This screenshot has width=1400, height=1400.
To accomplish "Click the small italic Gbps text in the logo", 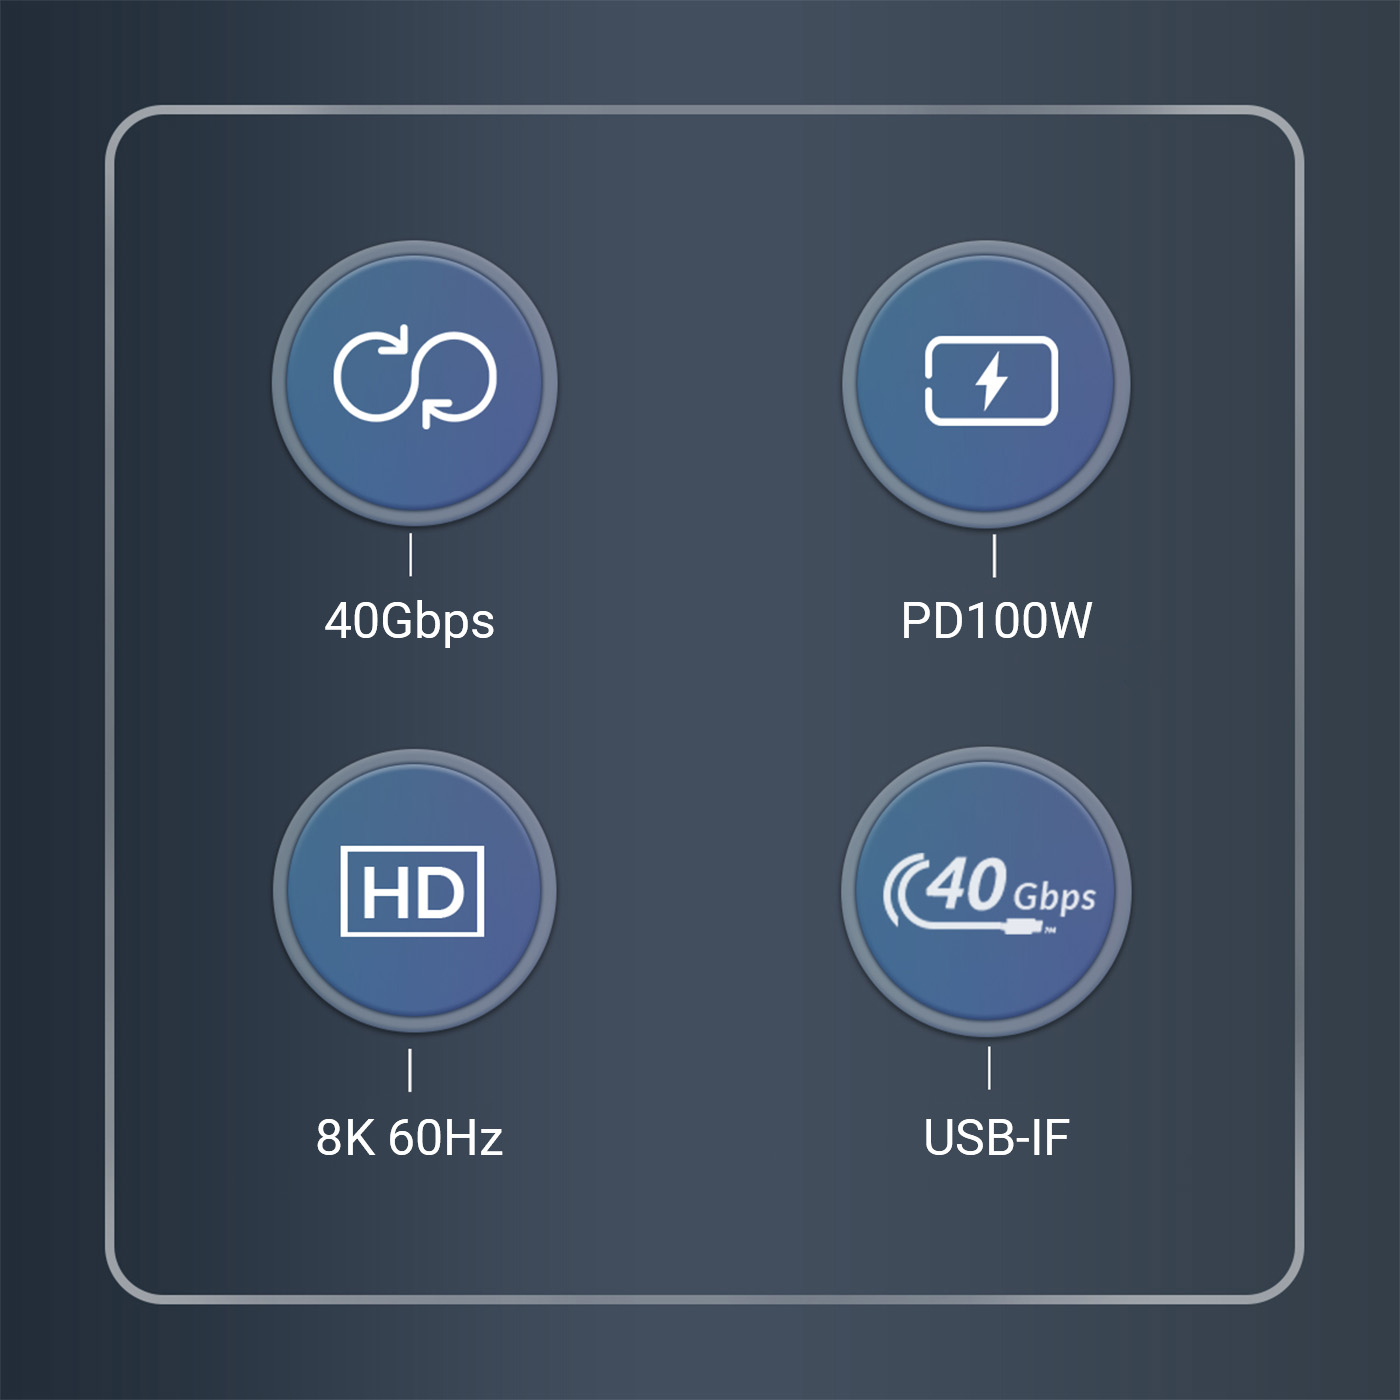I will pyautogui.click(x=1055, y=897).
